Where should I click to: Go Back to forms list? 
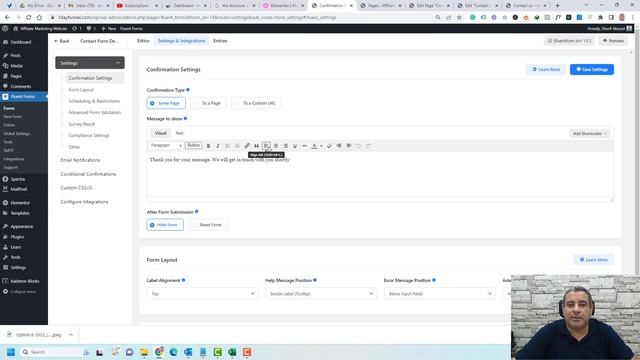click(62, 41)
